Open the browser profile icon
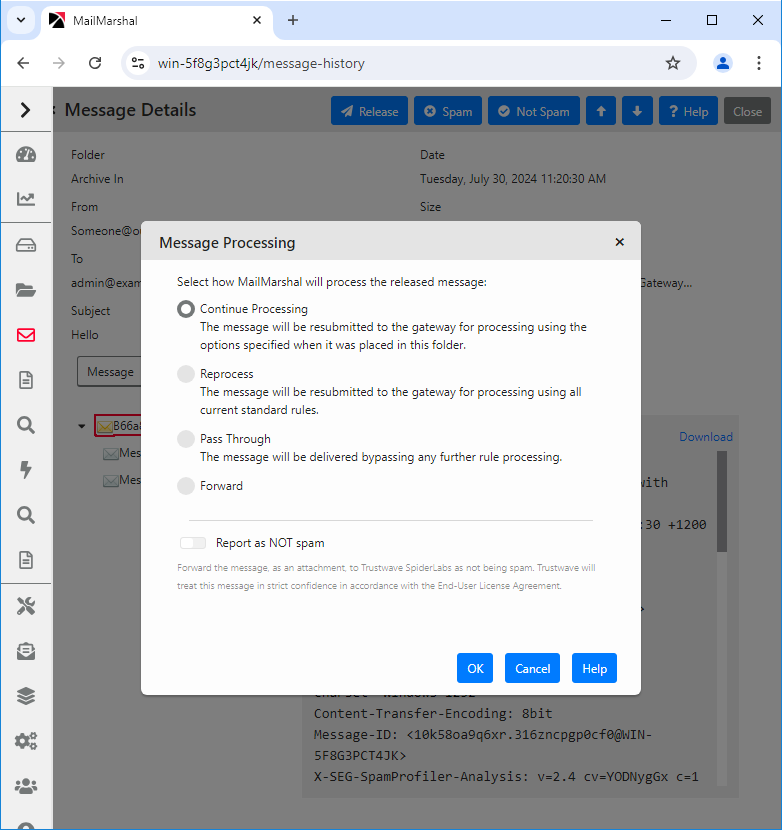The width and height of the screenshot is (783, 831). coord(723,63)
